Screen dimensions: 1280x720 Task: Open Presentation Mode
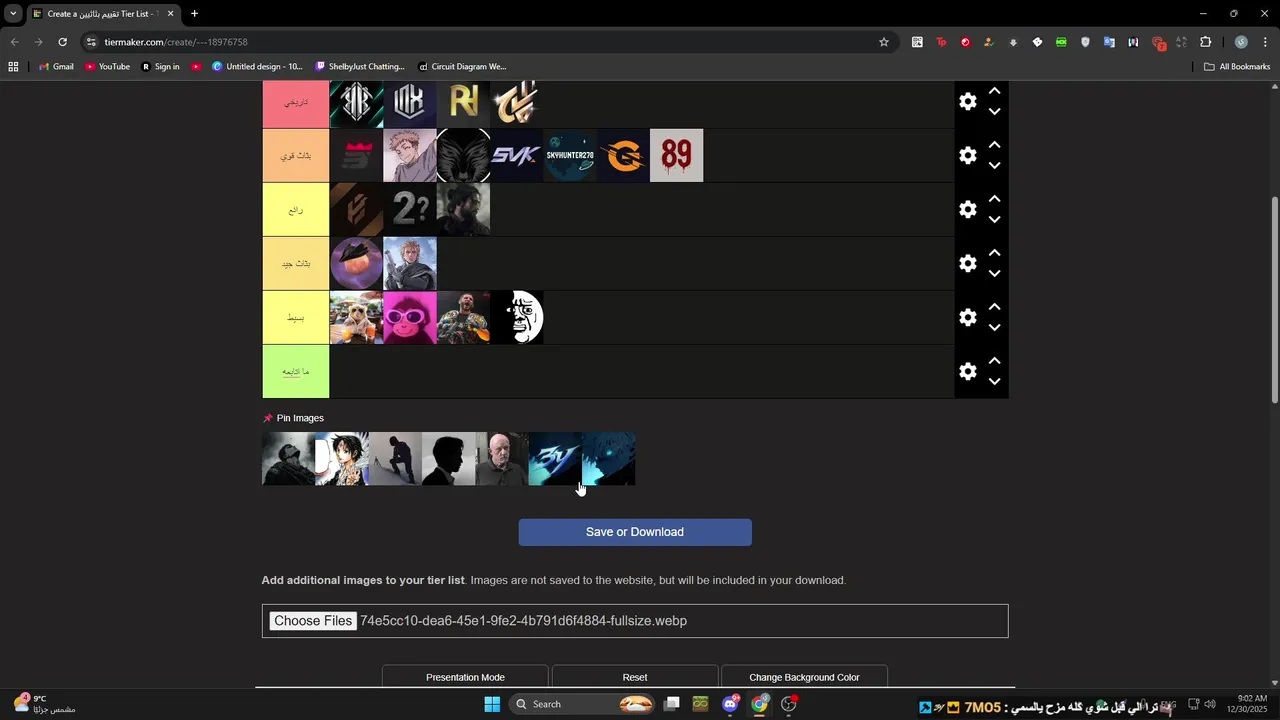click(x=465, y=677)
